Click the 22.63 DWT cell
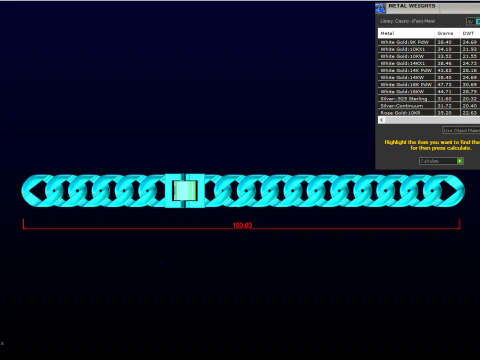 470,113
